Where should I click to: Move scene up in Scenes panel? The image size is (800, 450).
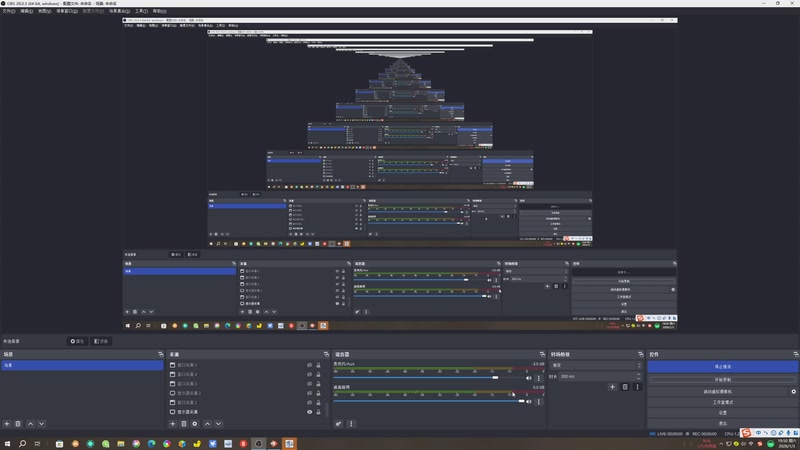pos(31,423)
